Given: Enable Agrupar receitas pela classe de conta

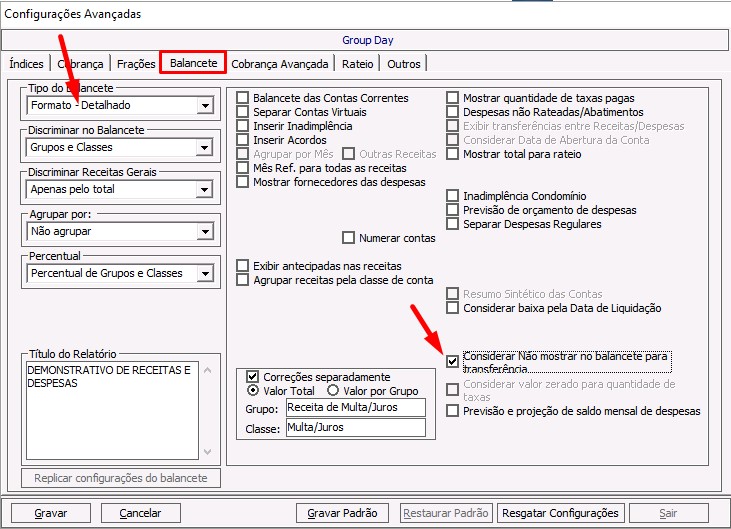Looking at the screenshot, I should tap(242, 280).
